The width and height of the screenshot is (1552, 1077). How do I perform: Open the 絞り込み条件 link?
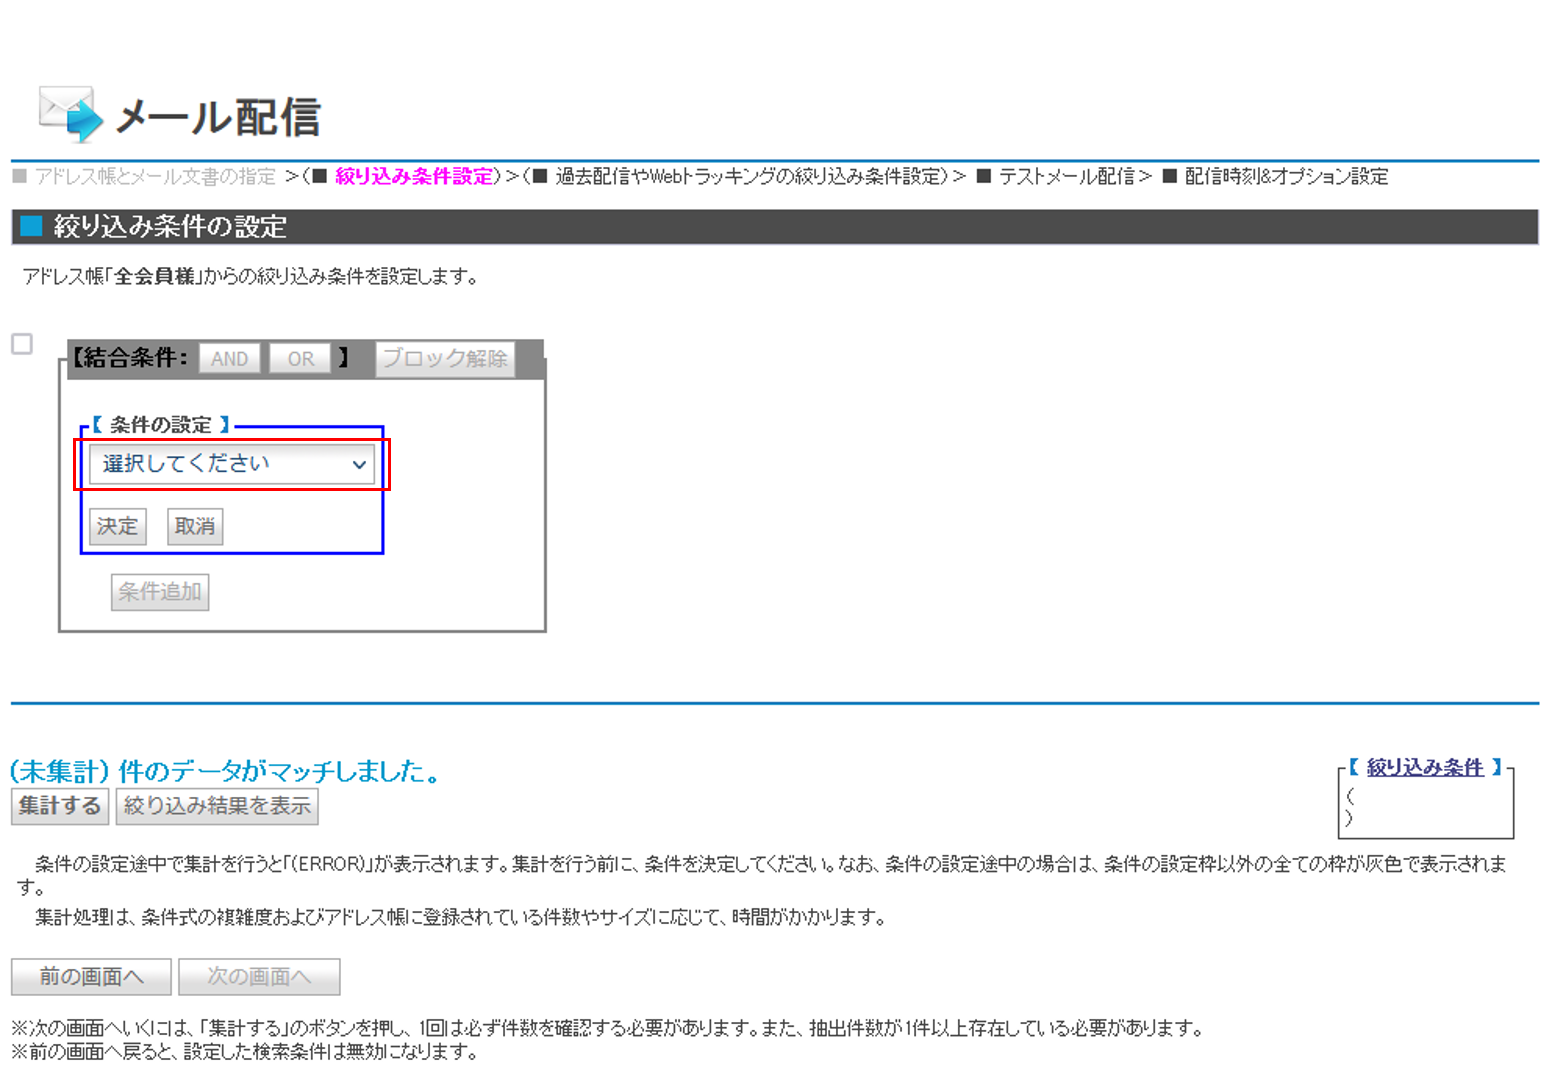[1423, 767]
